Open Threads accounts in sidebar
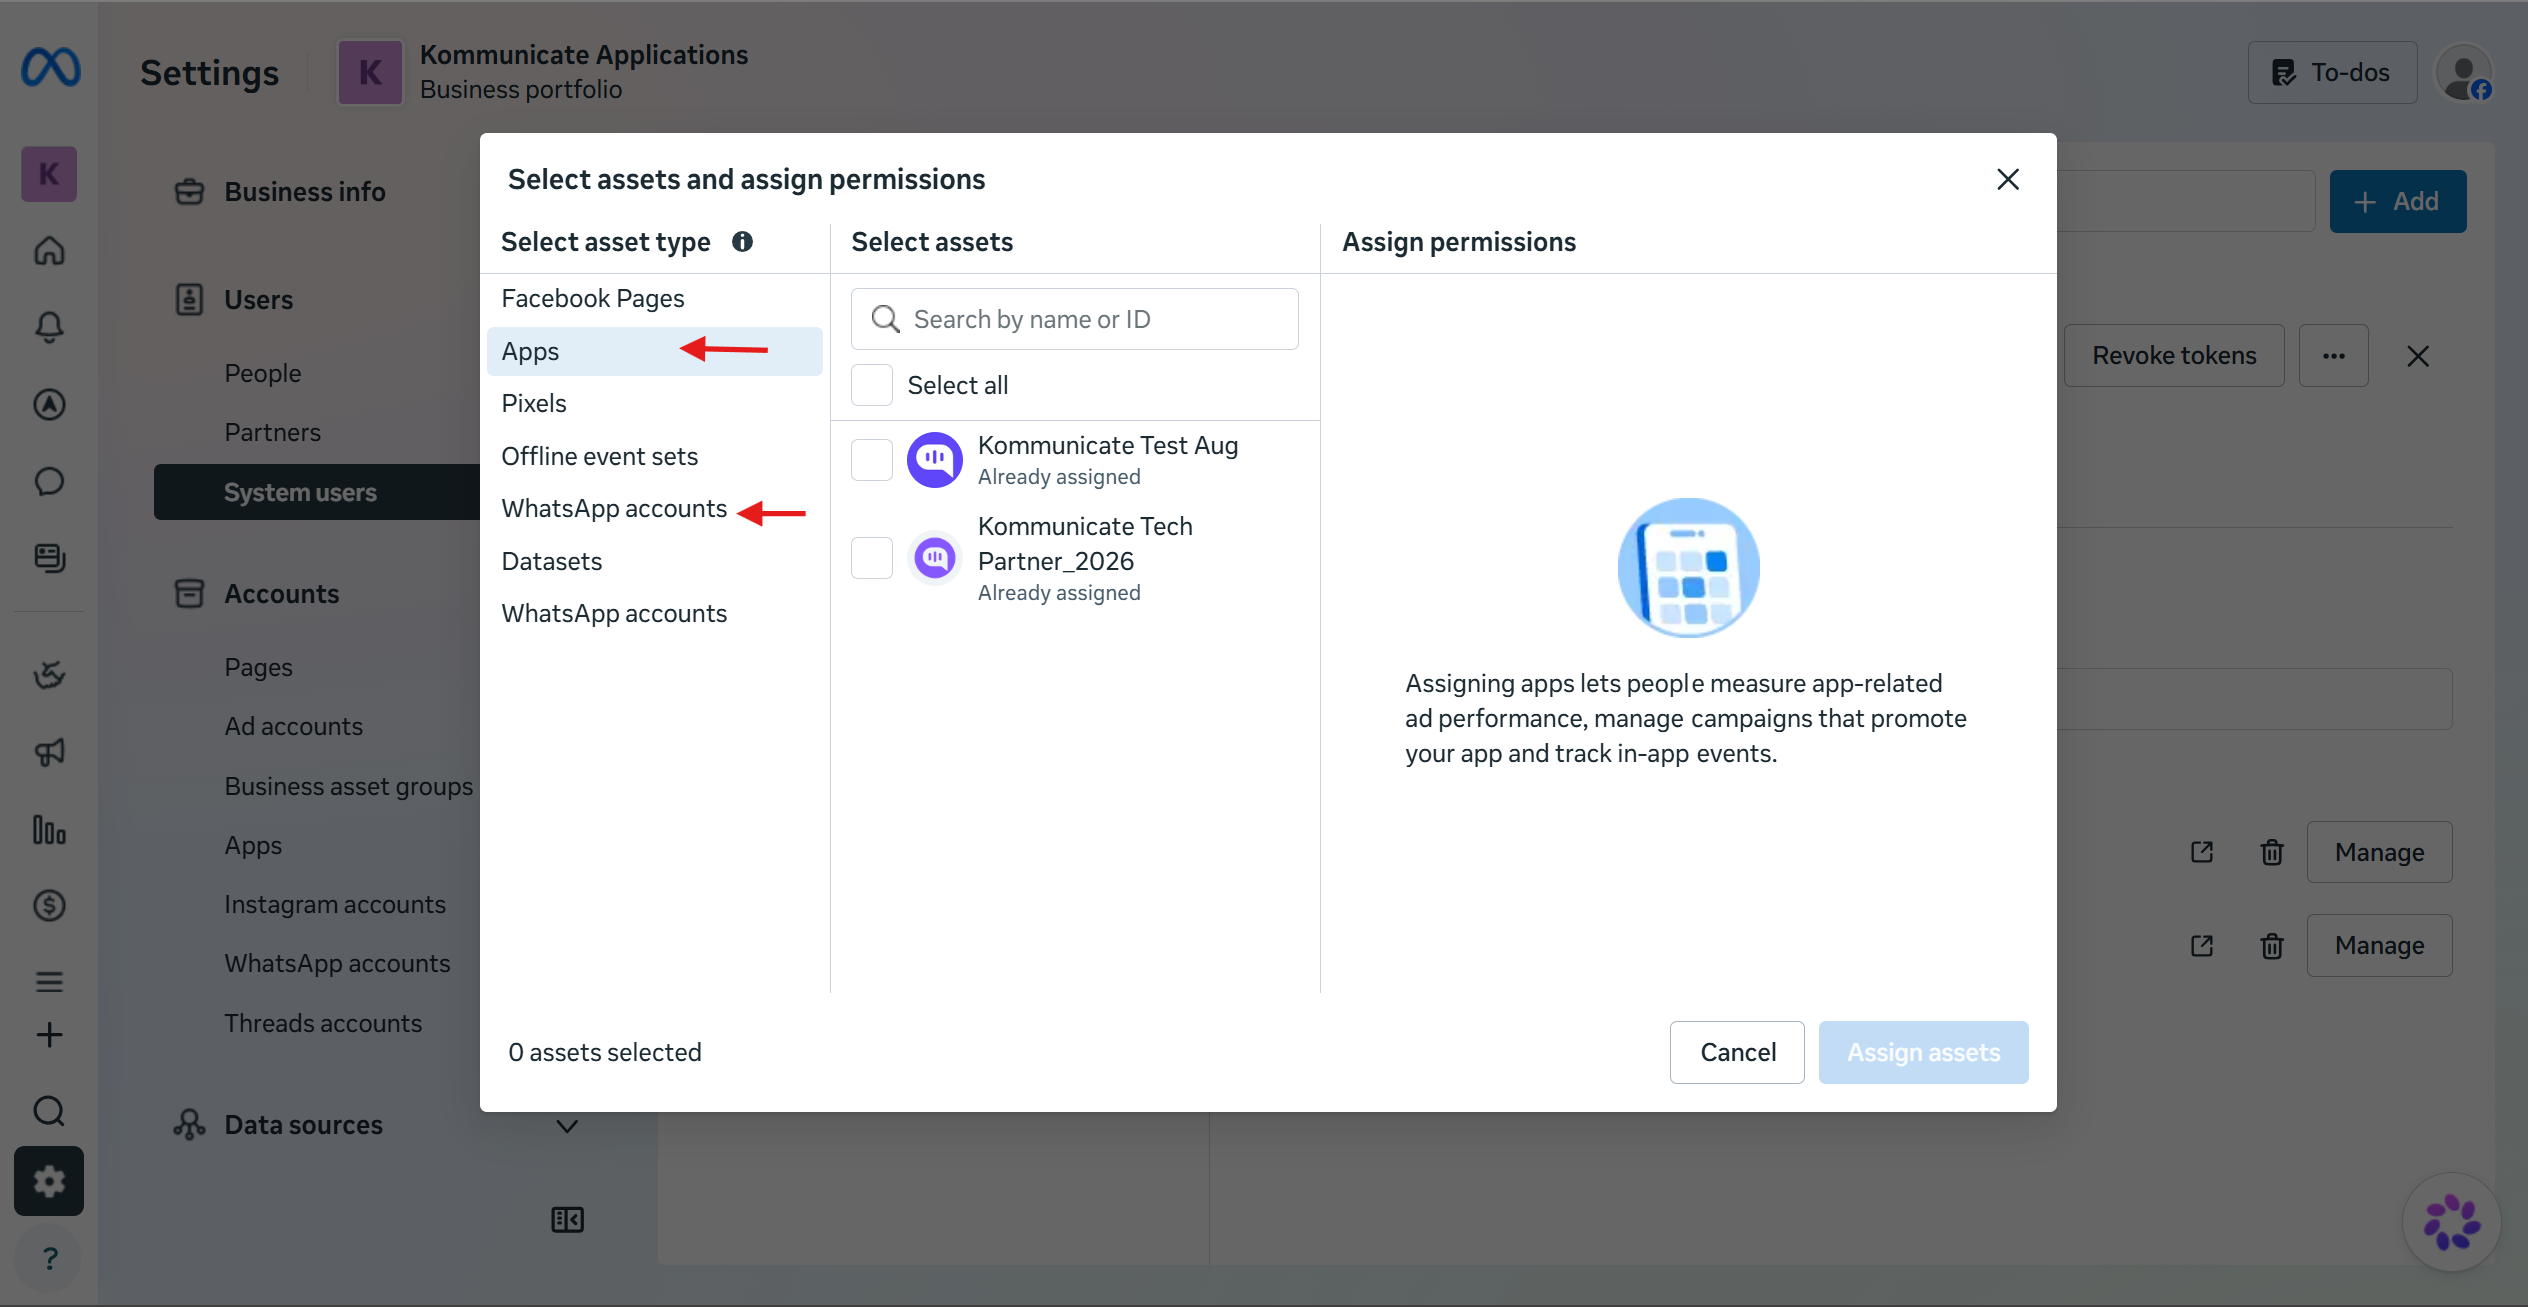Viewport: 2528px width, 1307px height. click(x=322, y=1023)
